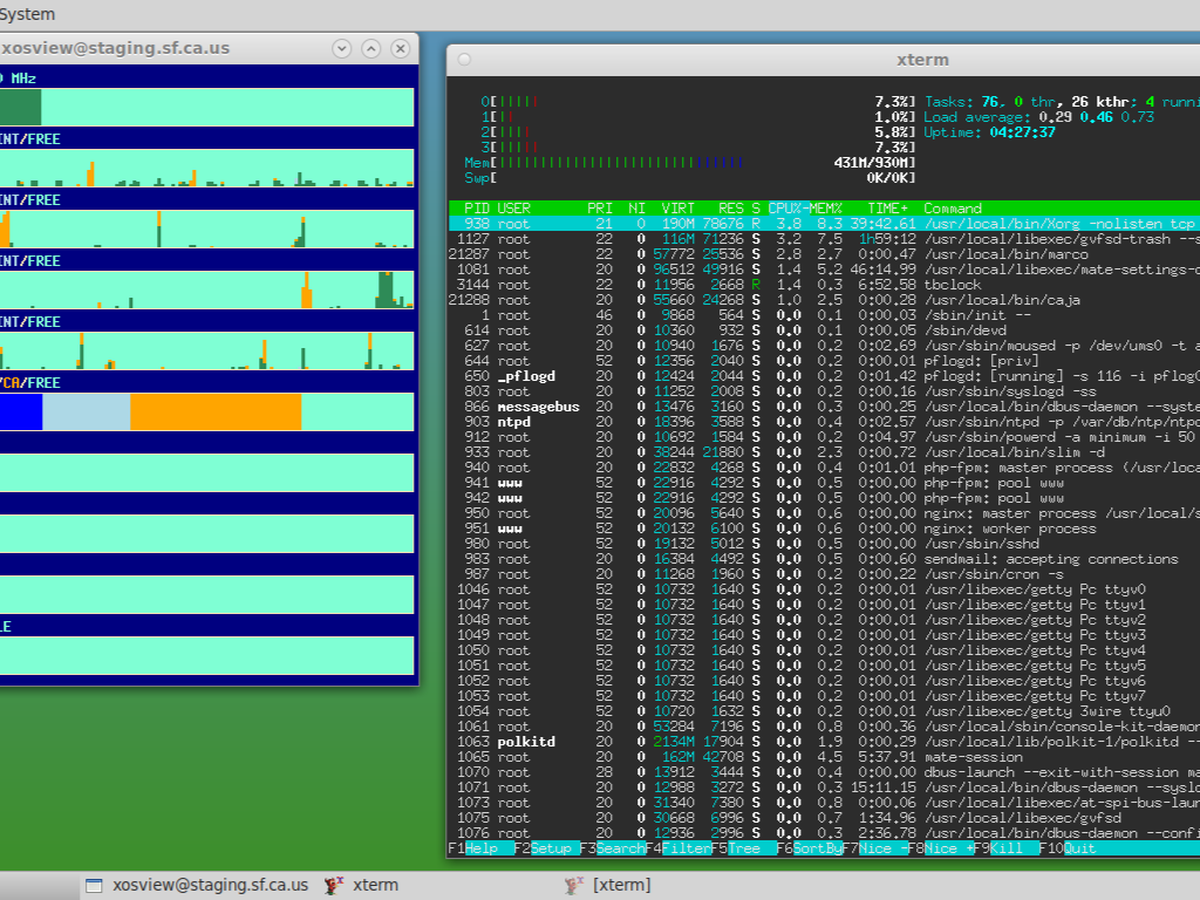Click the xterm window title bar
This screenshot has height=900, width=1200.
pos(820,60)
